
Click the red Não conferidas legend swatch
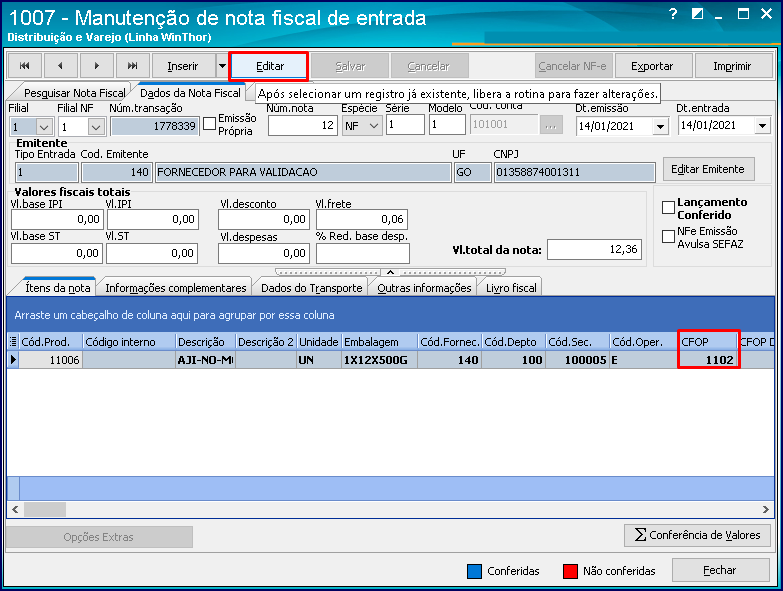click(x=570, y=571)
